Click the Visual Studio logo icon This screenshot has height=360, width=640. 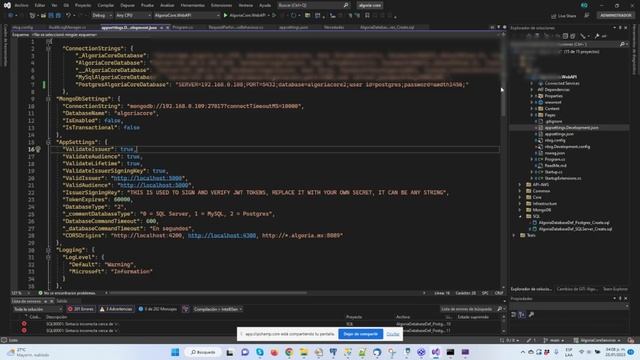[7, 5]
